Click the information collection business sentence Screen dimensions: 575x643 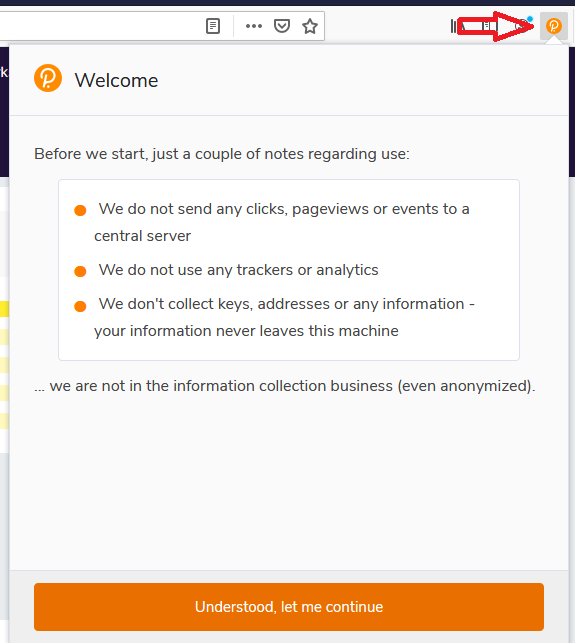[x=285, y=386]
